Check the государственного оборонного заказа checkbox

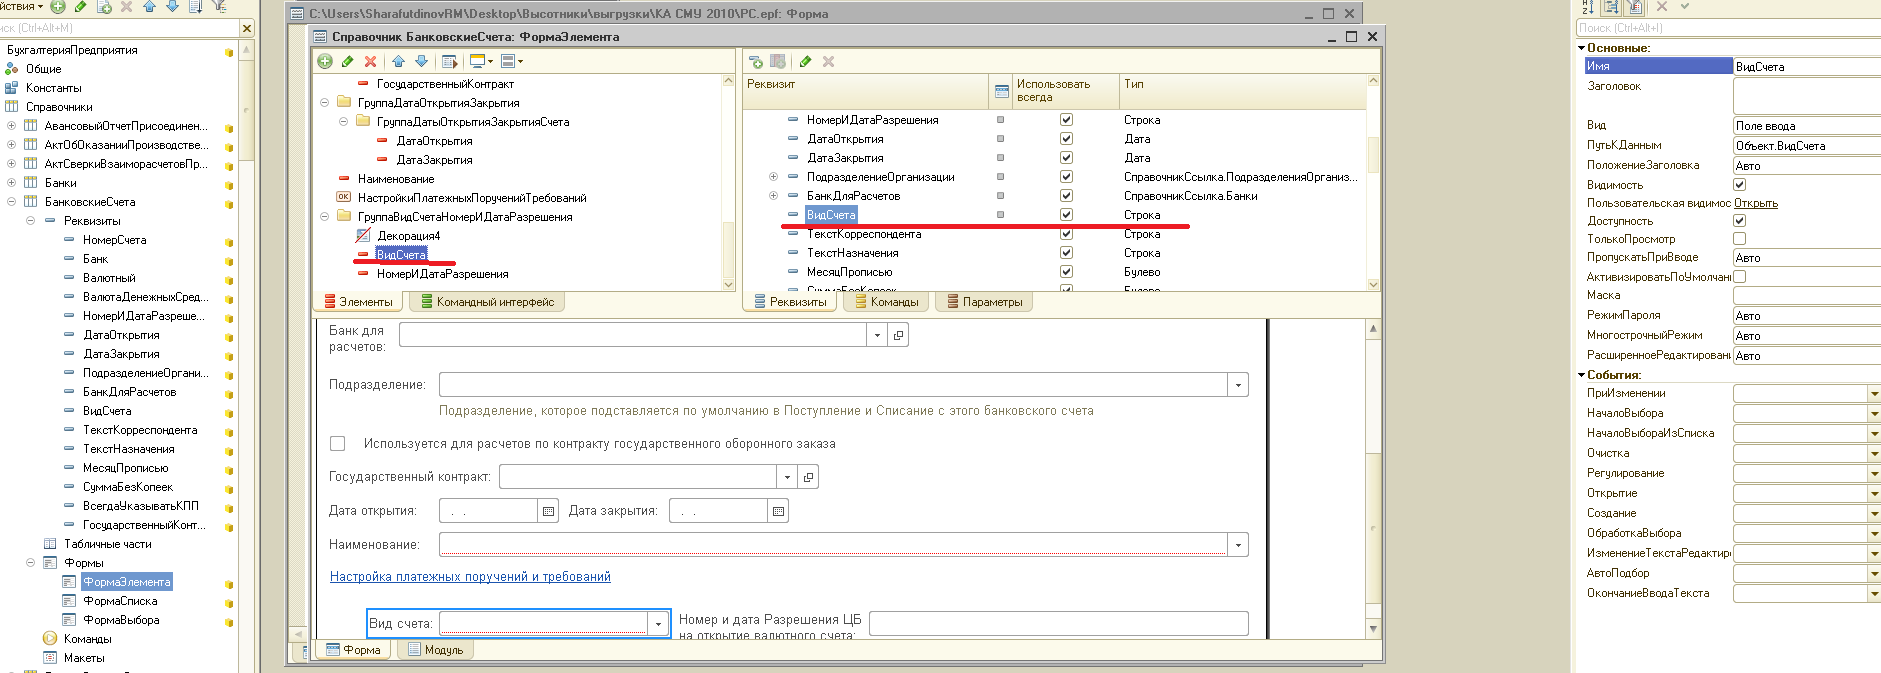coord(338,444)
